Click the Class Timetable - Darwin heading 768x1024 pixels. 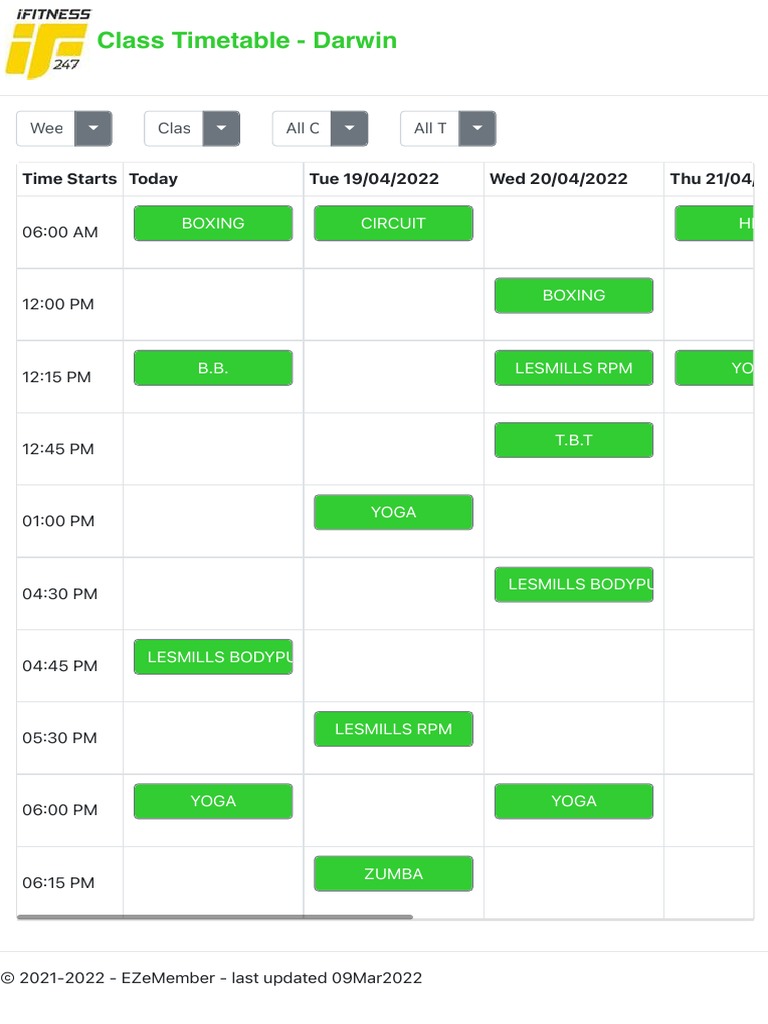[247, 41]
